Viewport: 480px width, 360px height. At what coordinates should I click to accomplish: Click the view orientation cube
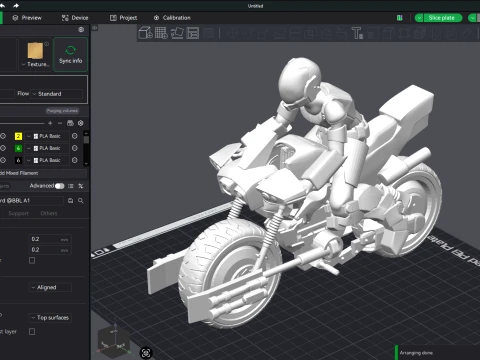114,340
